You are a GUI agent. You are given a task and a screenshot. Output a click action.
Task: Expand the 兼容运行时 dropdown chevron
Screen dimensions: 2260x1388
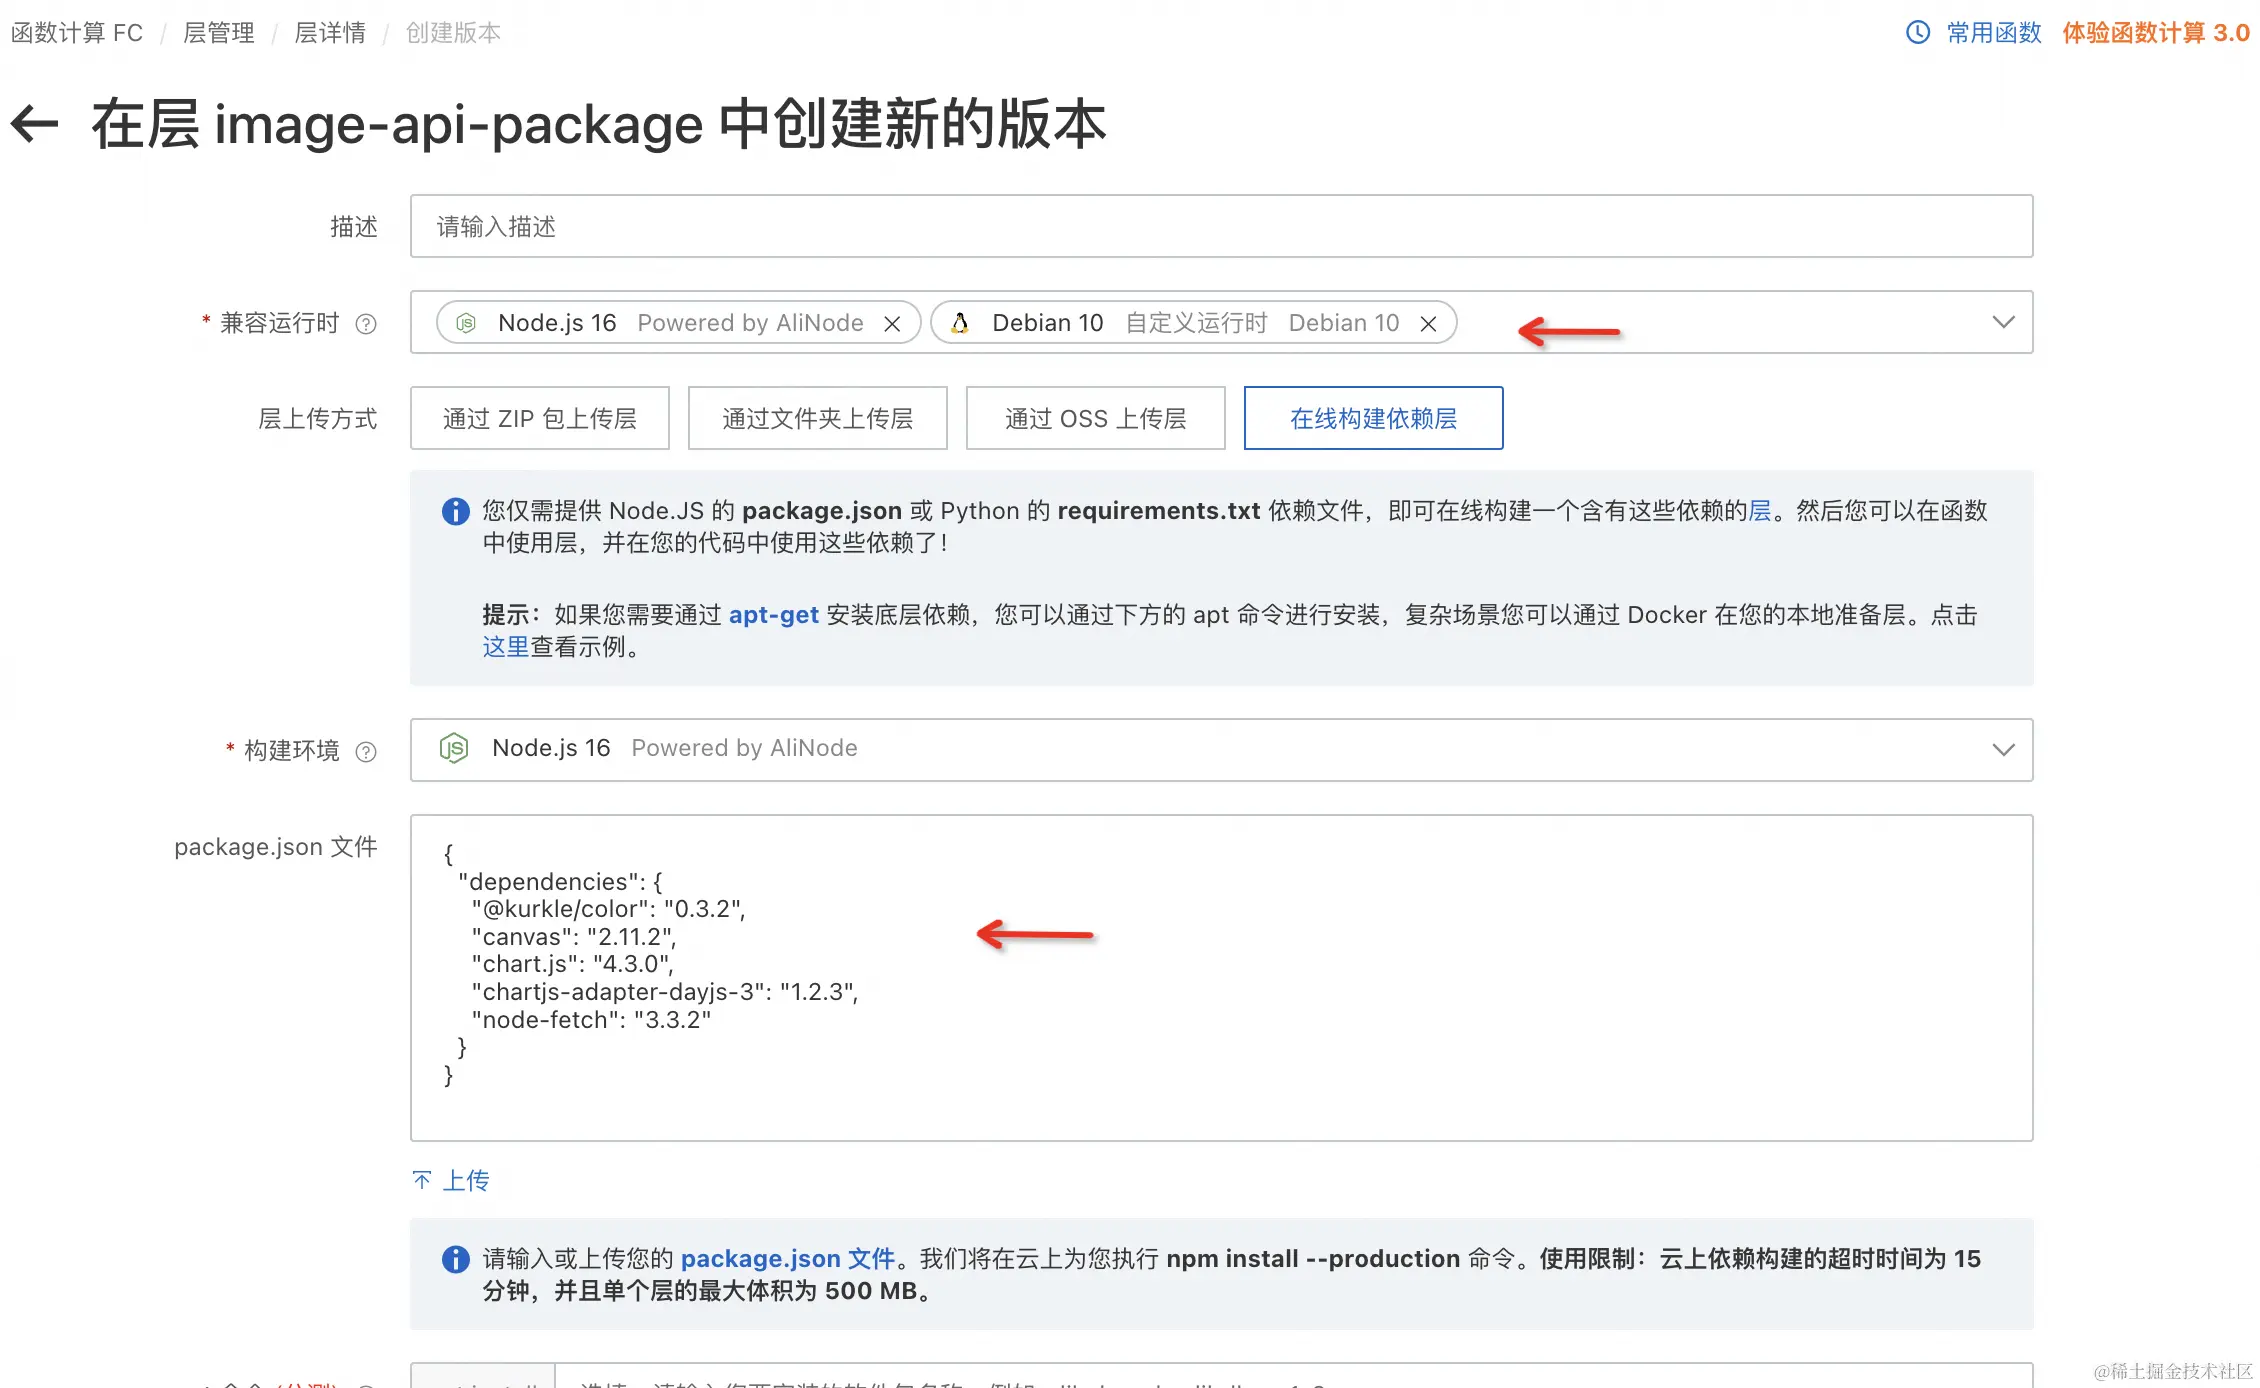click(2002, 322)
